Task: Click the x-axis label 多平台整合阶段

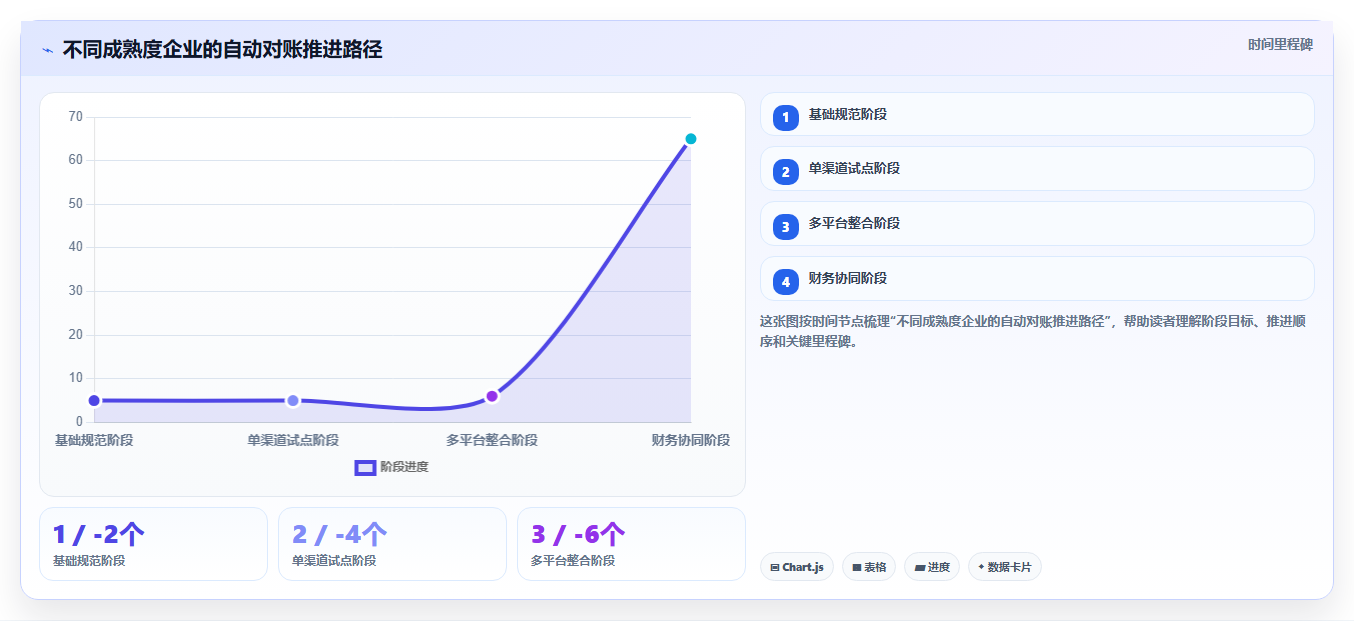Action: [492, 440]
